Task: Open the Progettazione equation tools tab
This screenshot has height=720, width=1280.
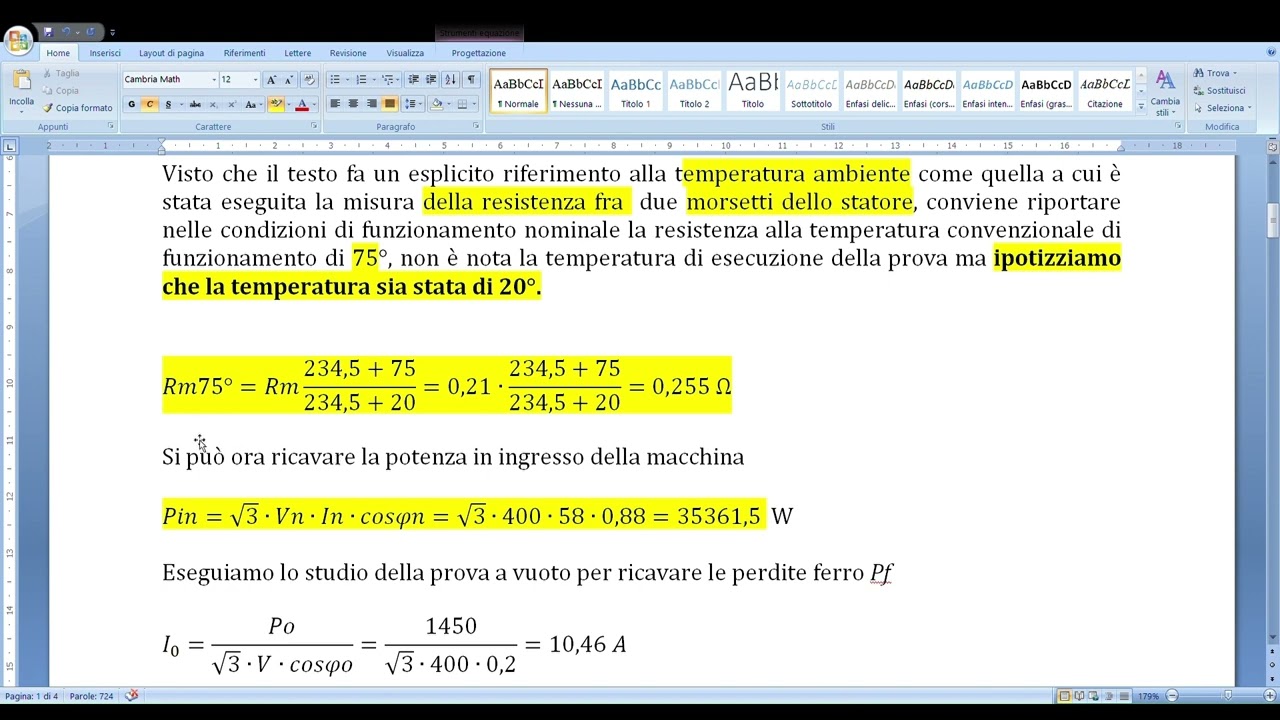Action: pyautogui.click(x=478, y=53)
